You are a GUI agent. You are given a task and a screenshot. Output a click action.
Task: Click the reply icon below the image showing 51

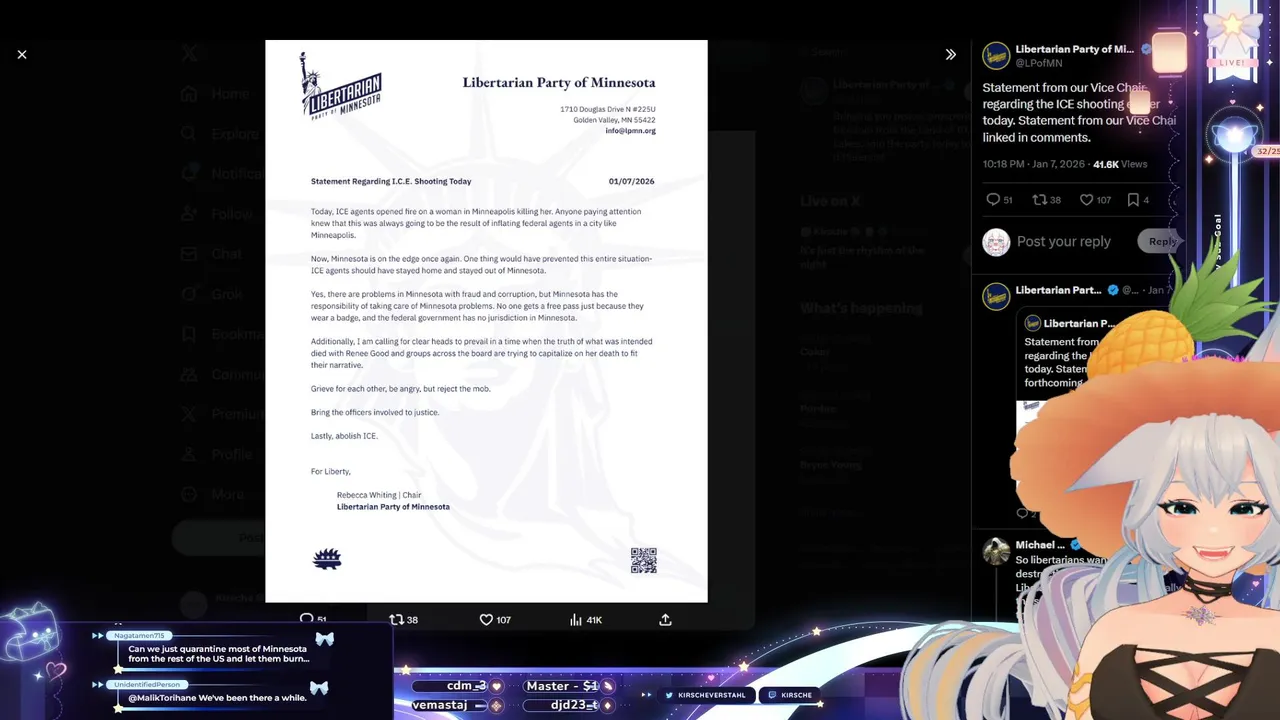click(307, 619)
